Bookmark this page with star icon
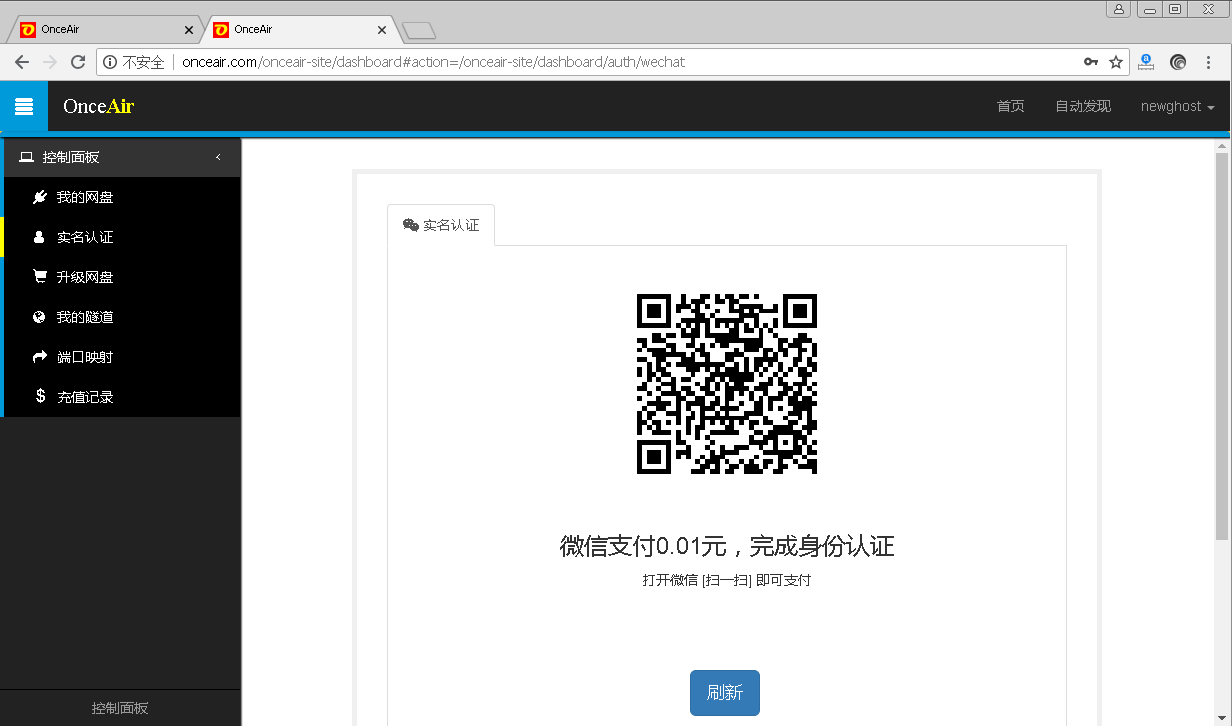The height and width of the screenshot is (726, 1232). click(1116, 62)
